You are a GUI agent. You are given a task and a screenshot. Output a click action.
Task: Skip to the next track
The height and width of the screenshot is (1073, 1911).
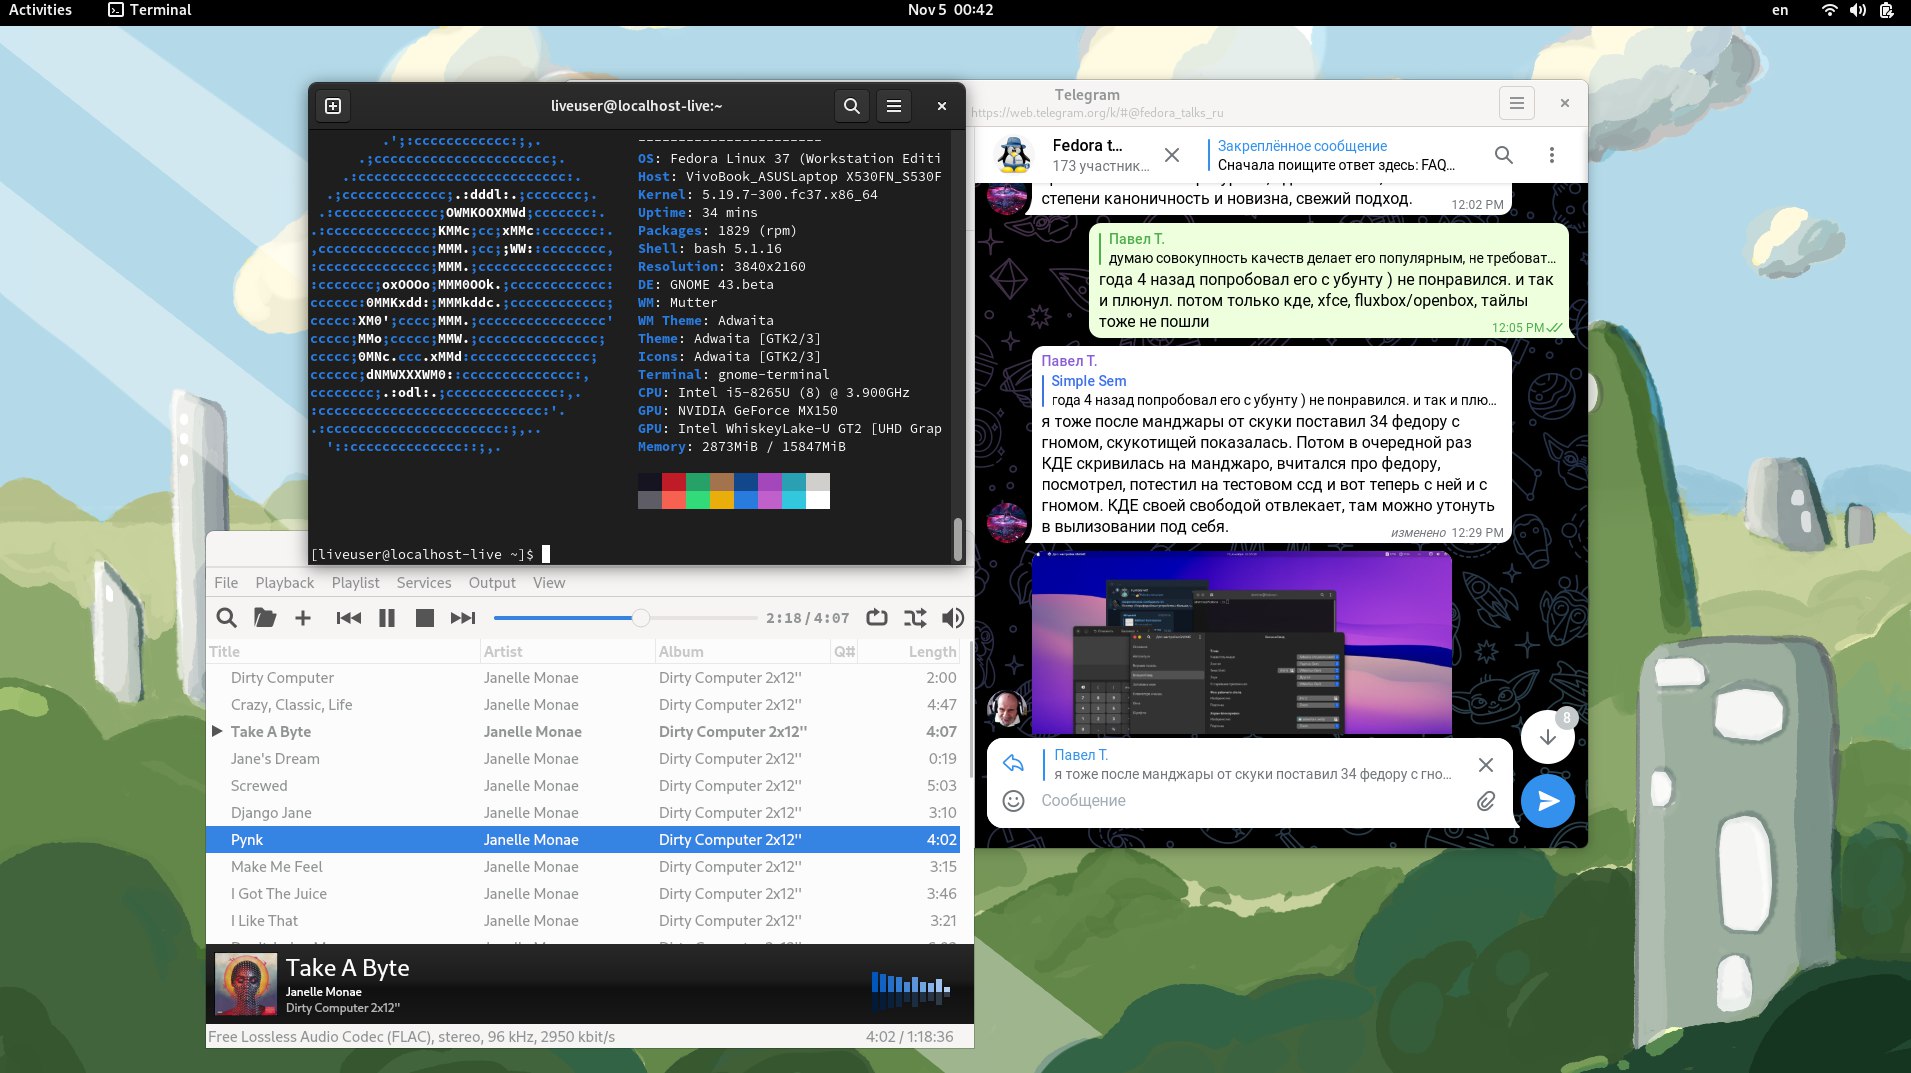point(462,618)
